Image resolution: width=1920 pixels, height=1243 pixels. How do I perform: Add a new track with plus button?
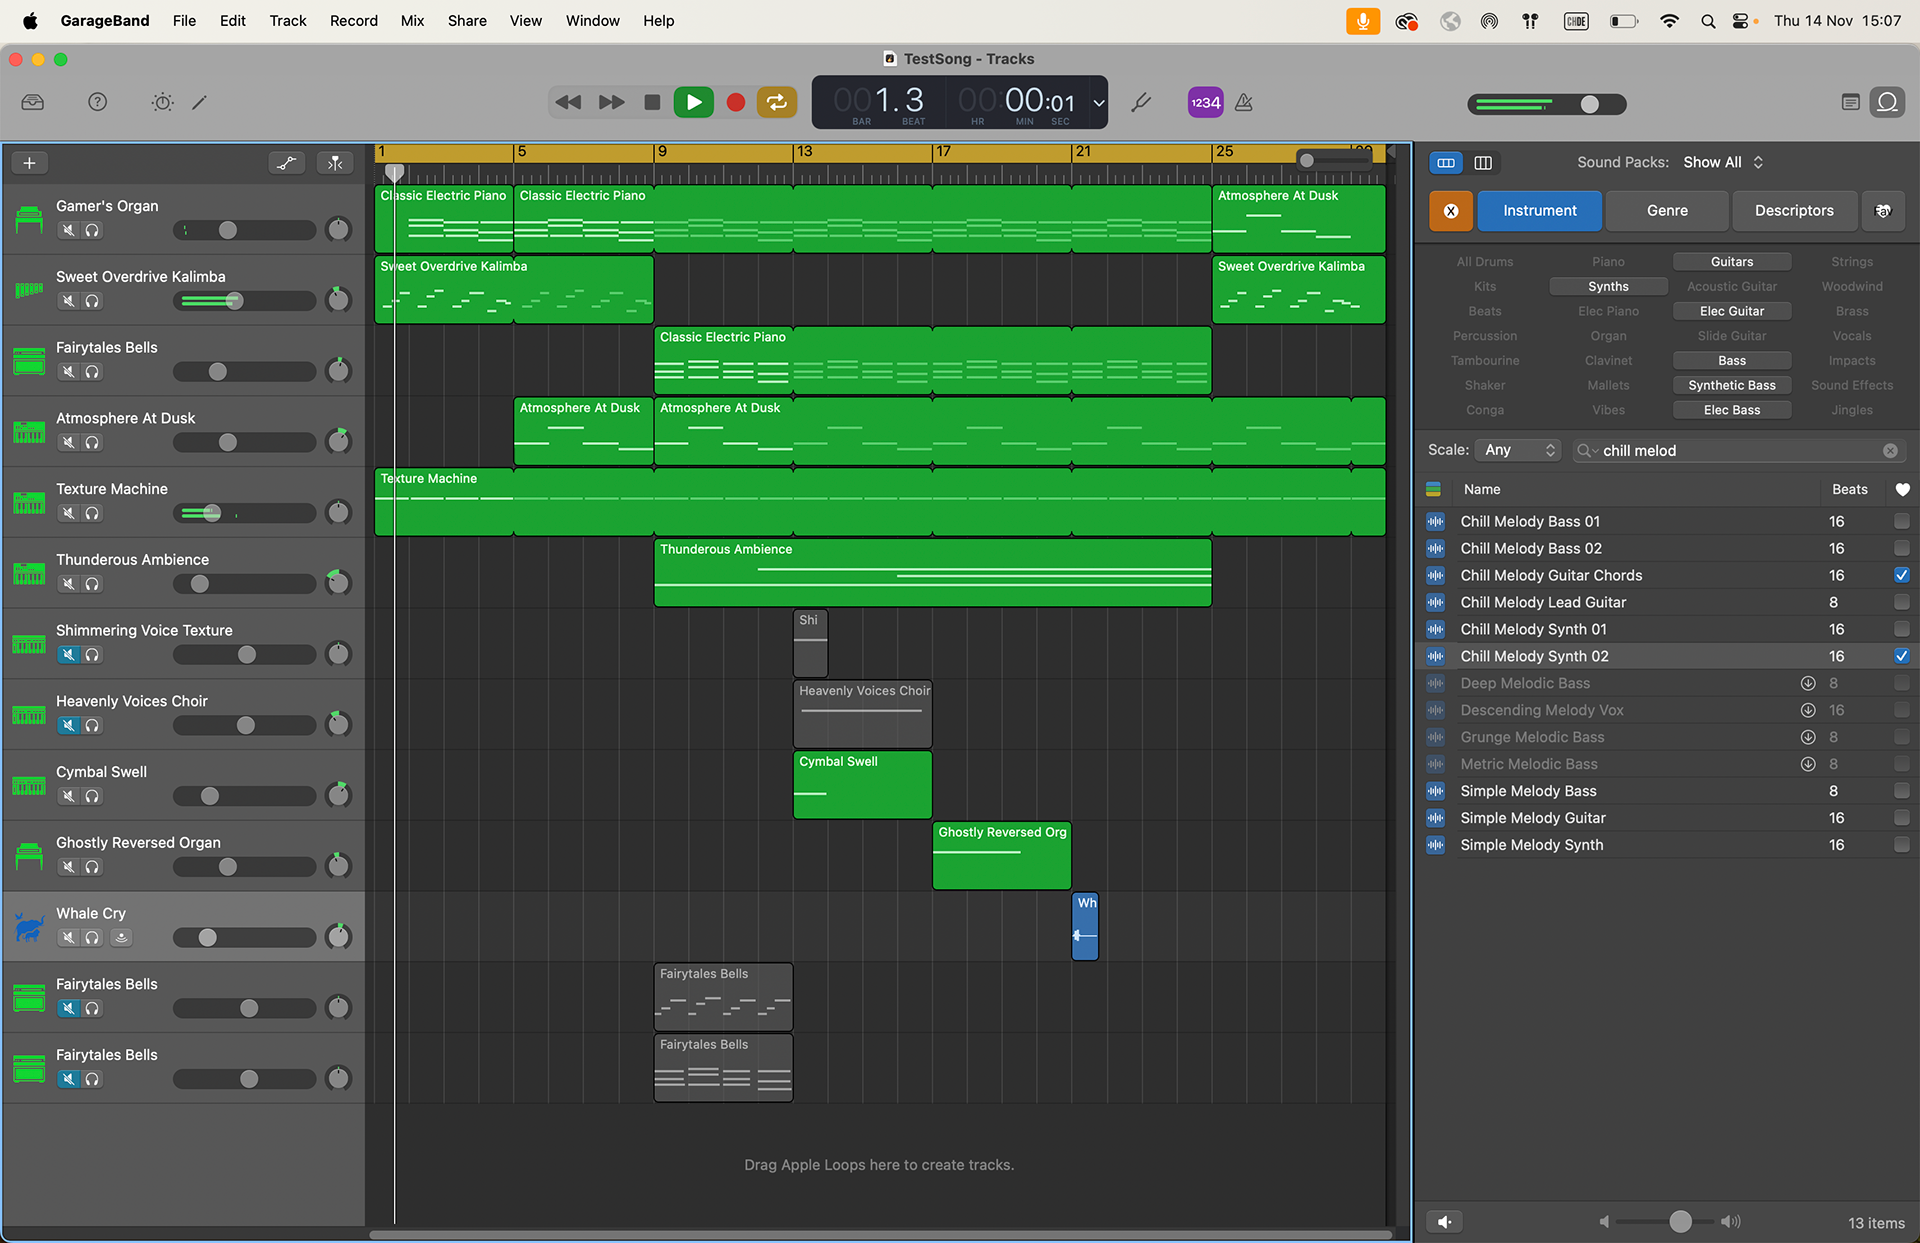tap(29, 163)
